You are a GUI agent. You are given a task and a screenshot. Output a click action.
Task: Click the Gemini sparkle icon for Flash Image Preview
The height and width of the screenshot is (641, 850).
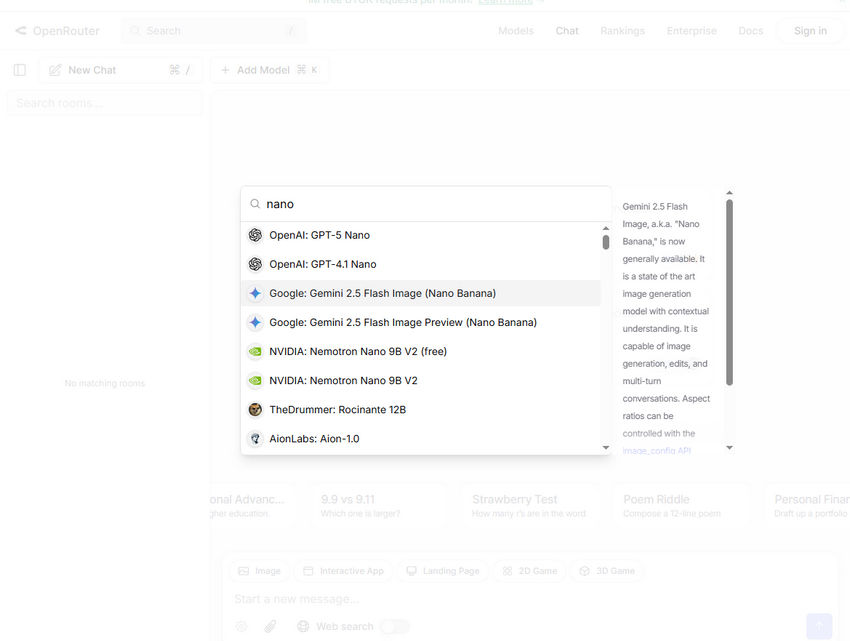coord(255,322)
